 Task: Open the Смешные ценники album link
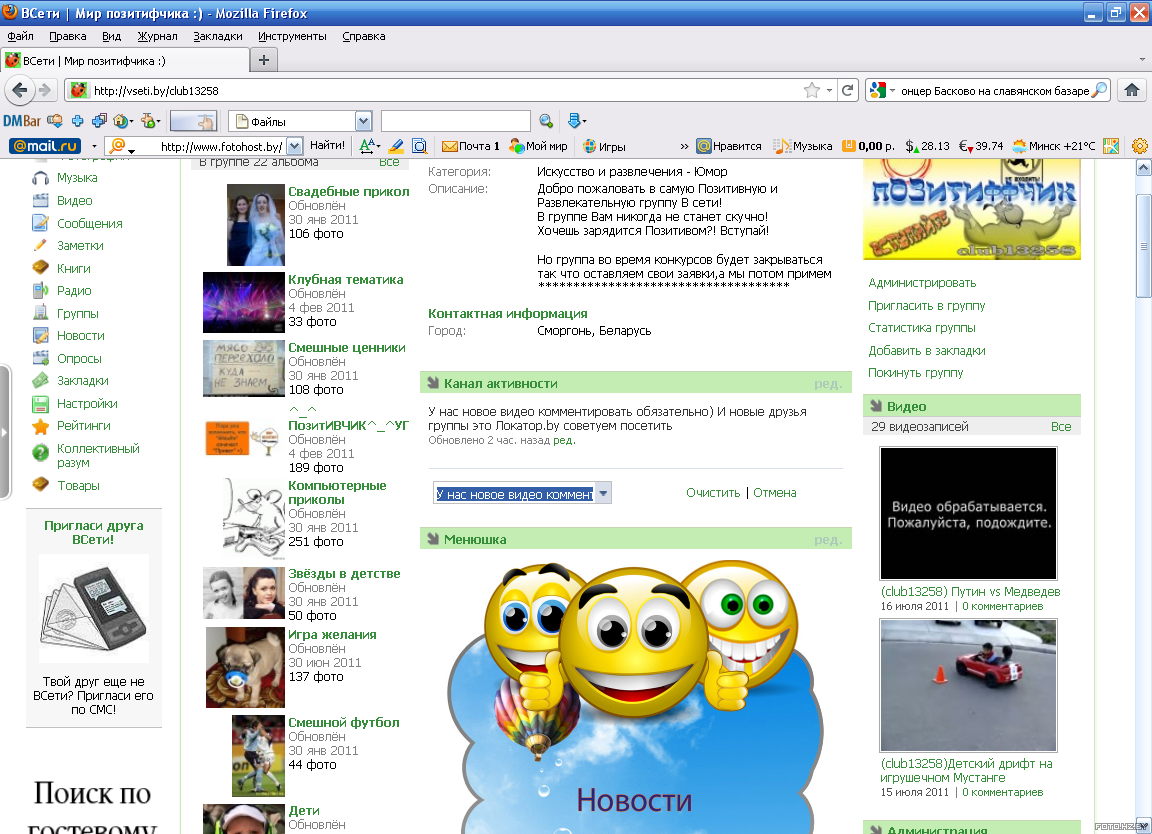(347, 348)
